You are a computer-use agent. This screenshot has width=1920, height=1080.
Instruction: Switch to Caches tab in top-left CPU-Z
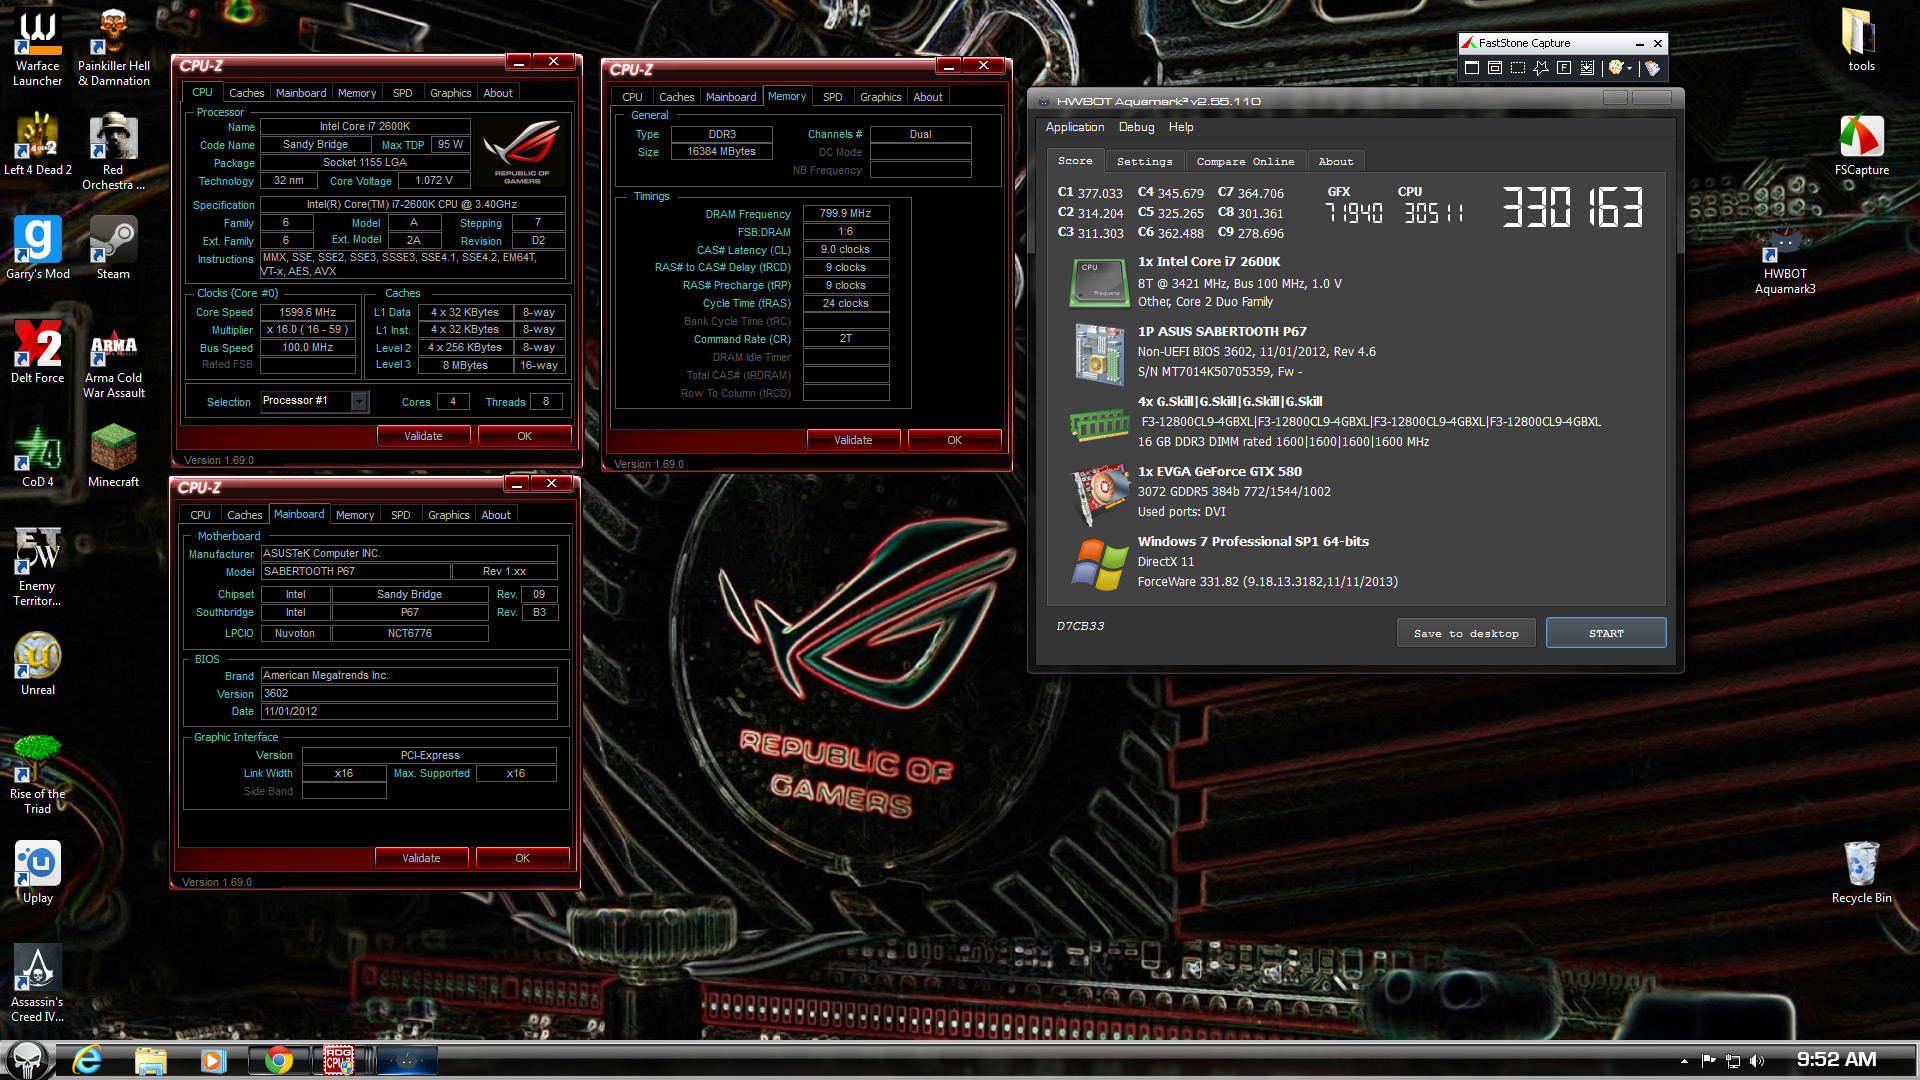[246, 93]
